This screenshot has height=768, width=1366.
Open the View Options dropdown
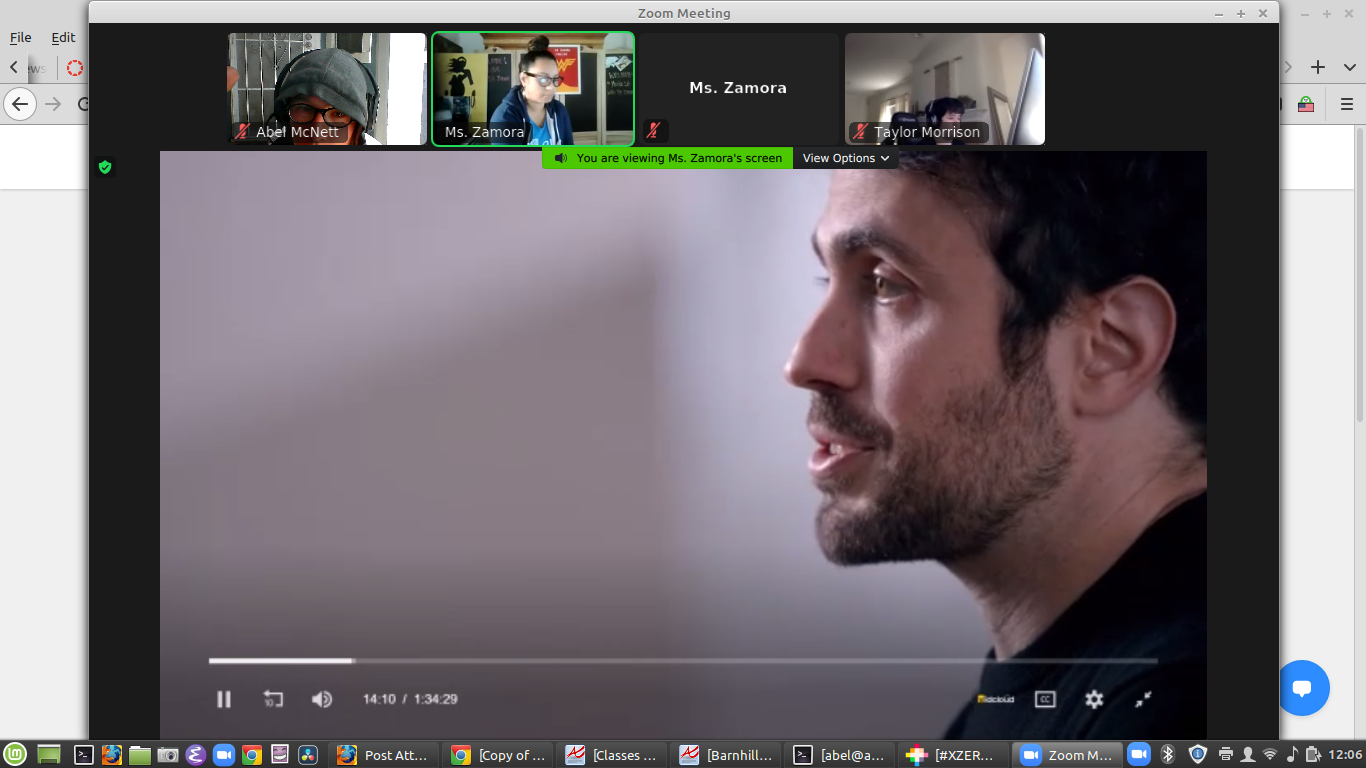845,158
